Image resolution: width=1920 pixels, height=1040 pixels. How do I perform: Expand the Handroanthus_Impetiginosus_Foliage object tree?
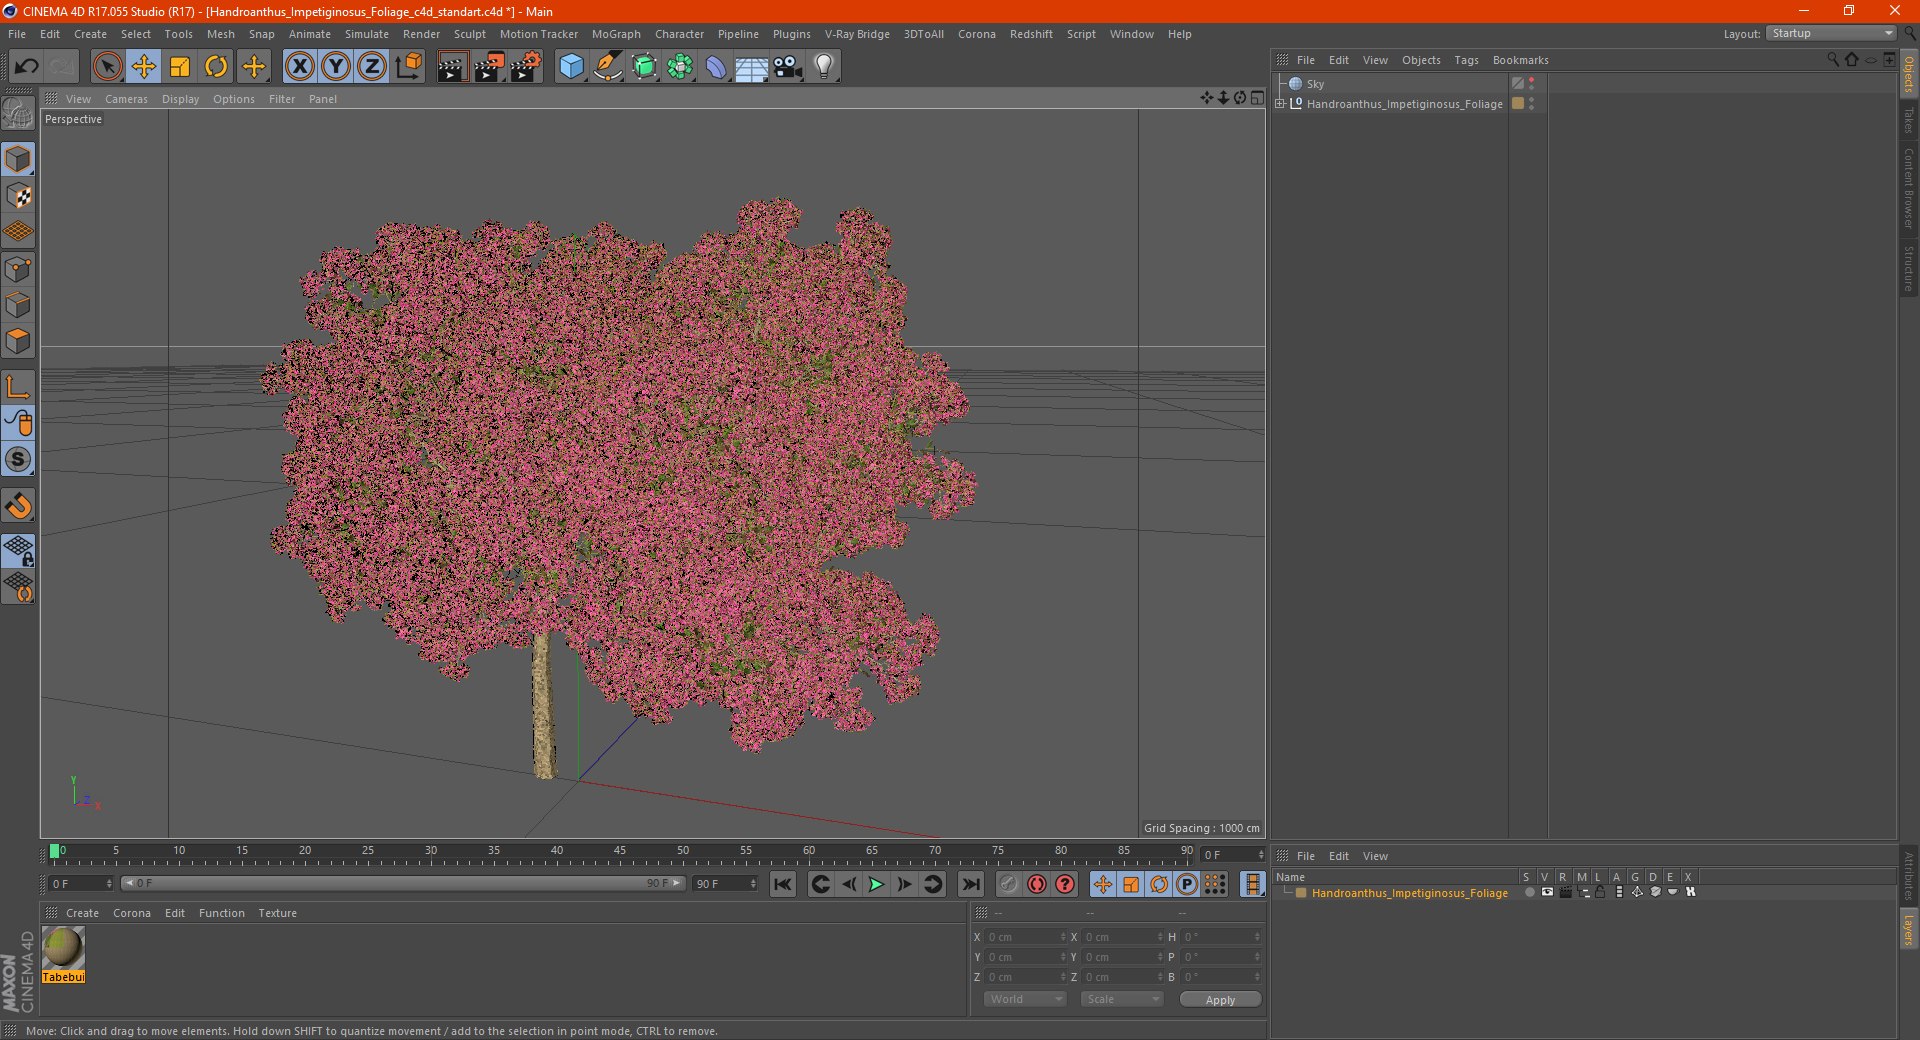coord(1280,103)
